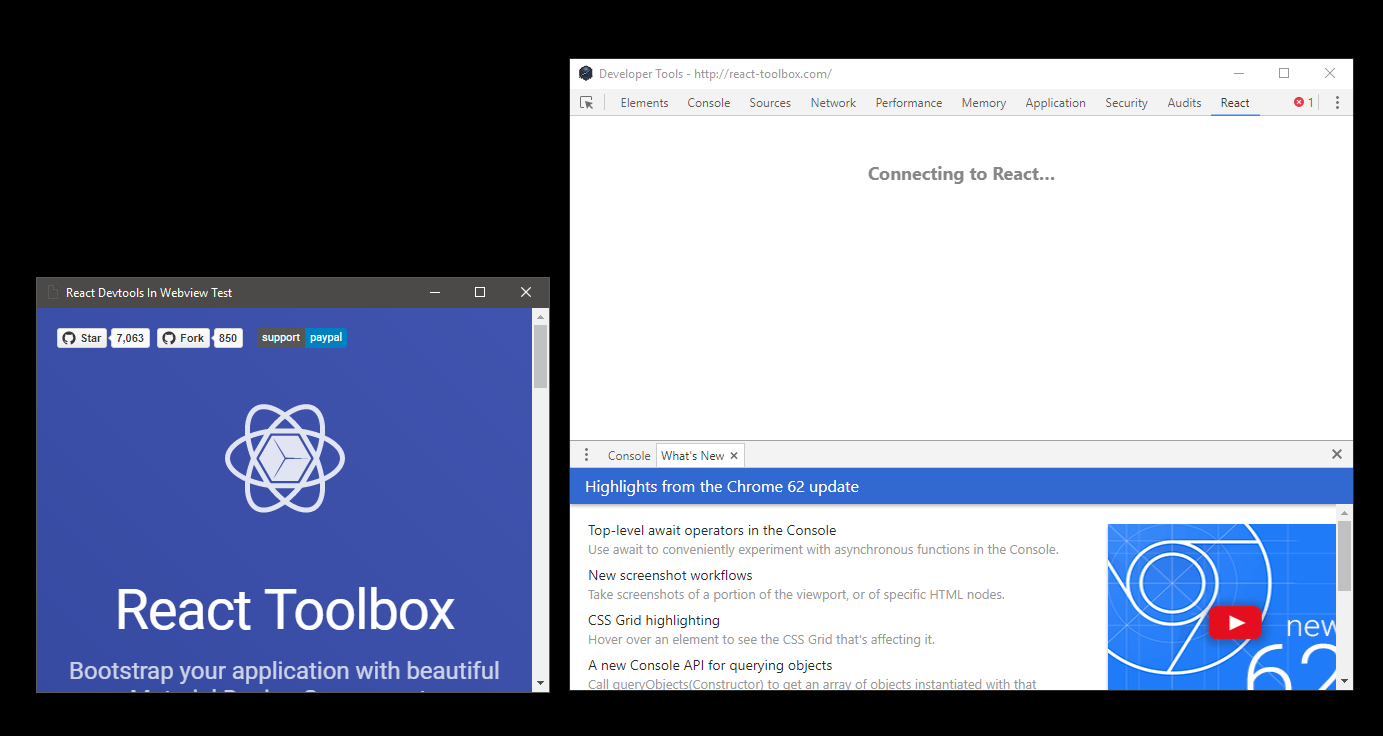Open the Application tab
The width and height of the screenshot is (1383, 736).
tap(1055, 103)
